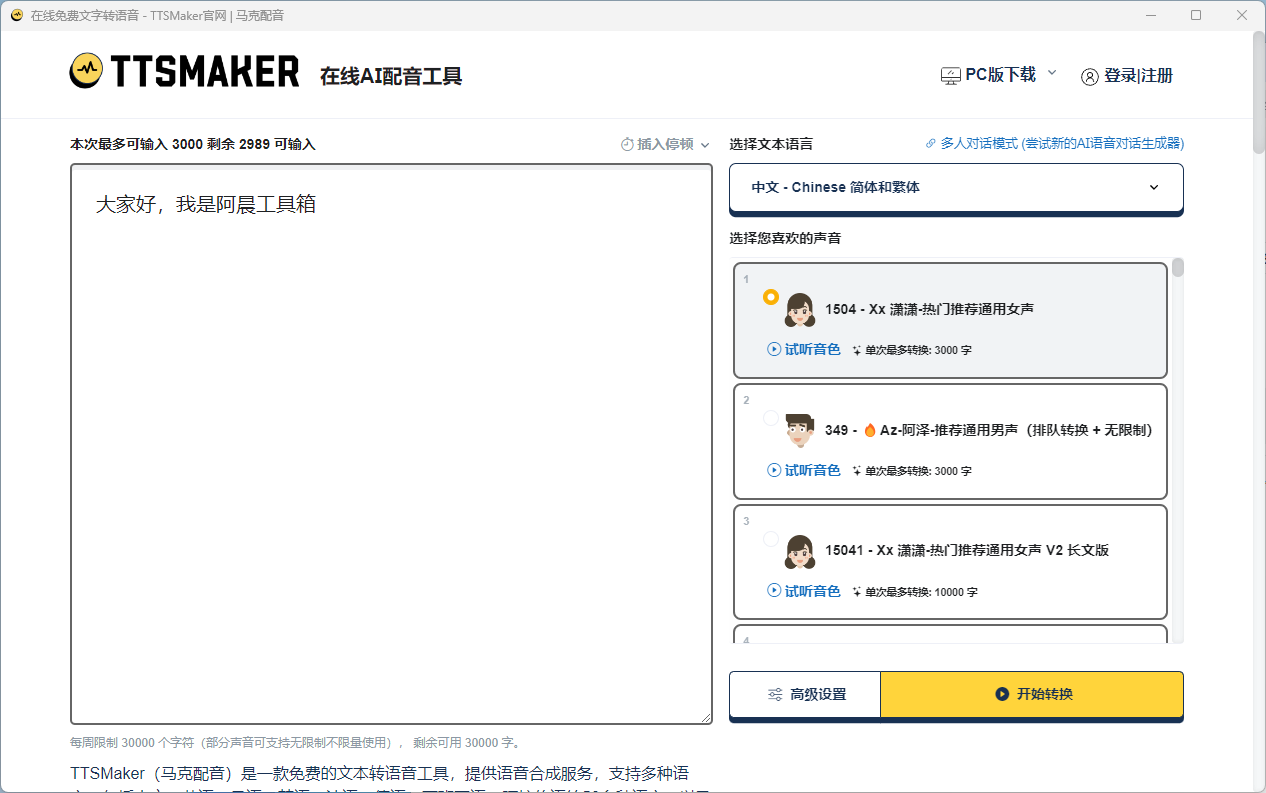Select voice 15041 潇潇 V2 radio button

point(771,539)
